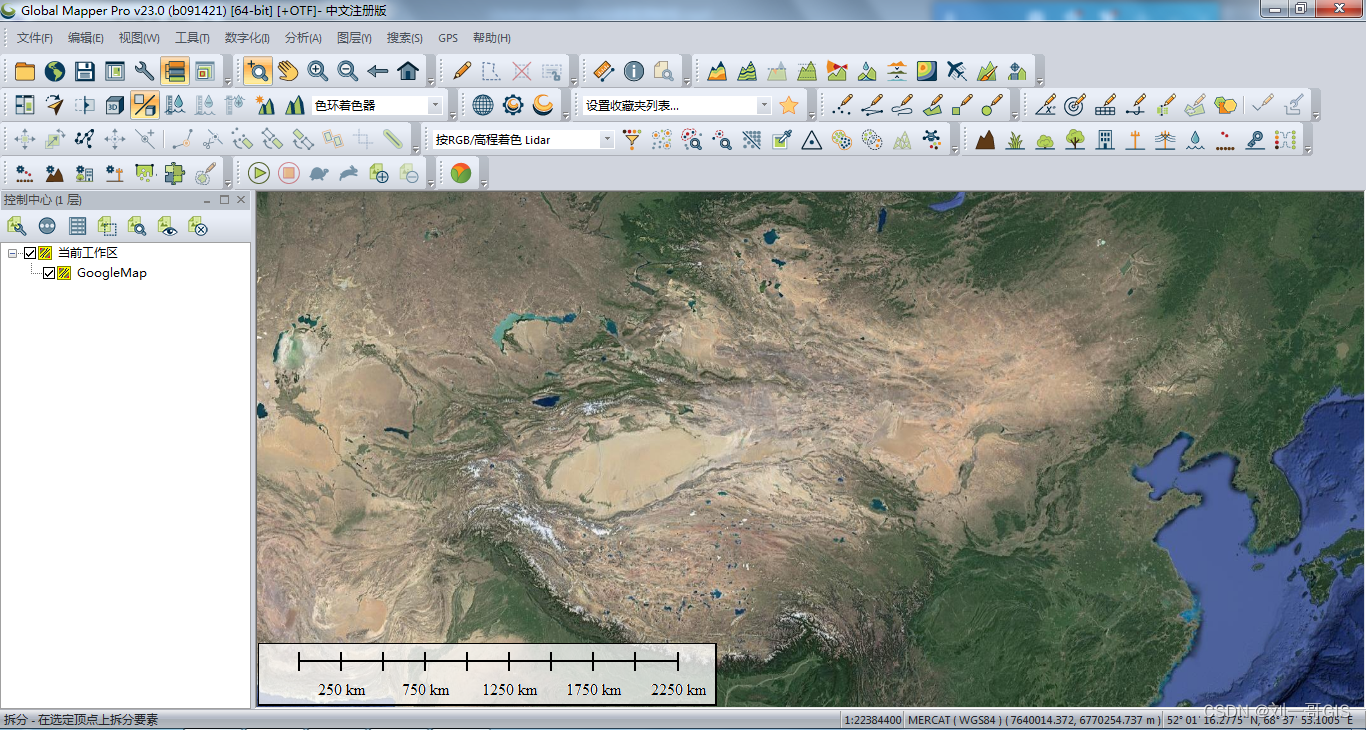Open the 图层(Y) menu
1366x730 pixels.
coord(354,38)
